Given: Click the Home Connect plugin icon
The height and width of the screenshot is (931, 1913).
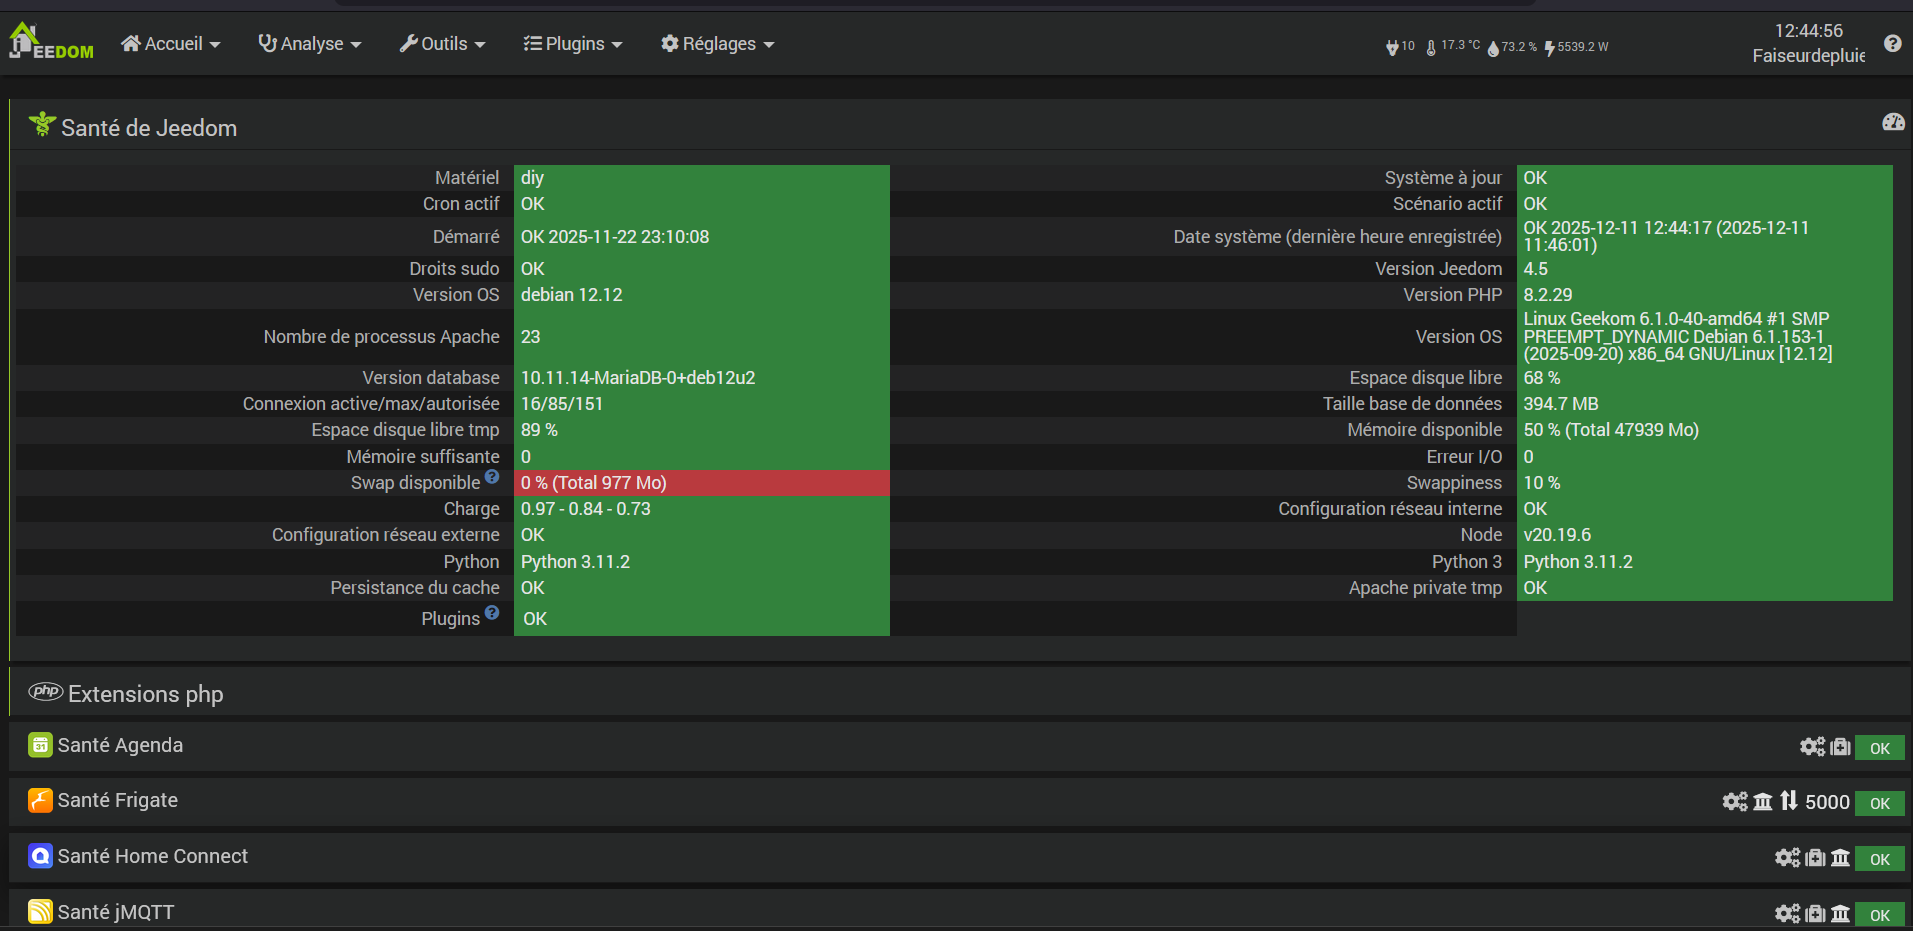Looking at the screenshot, I should [x=40, y=856].
